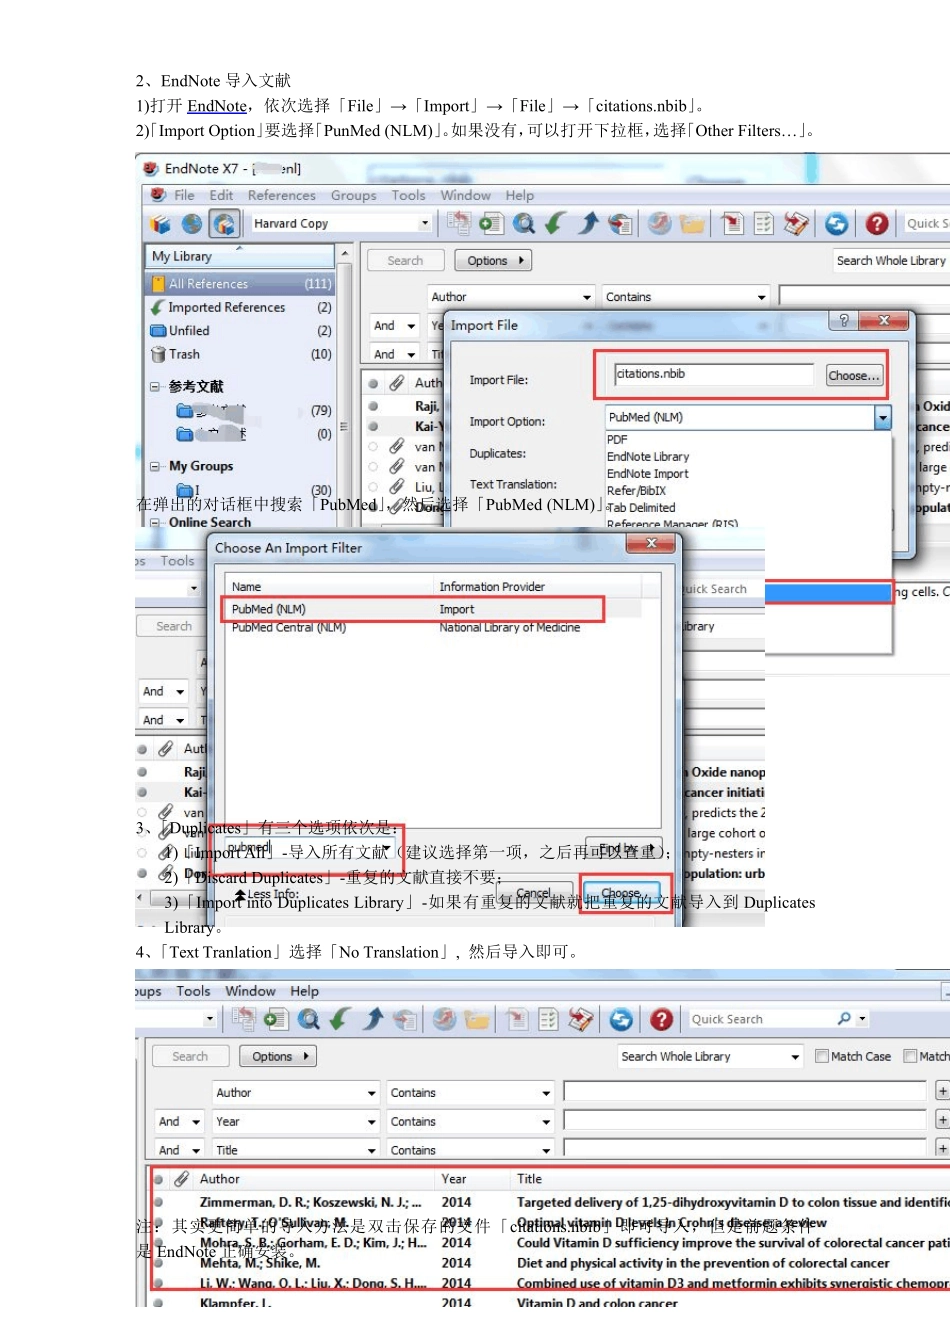
Task: Expand the Search Whole Library dropdown with arrow
Action: [795, 1057]
